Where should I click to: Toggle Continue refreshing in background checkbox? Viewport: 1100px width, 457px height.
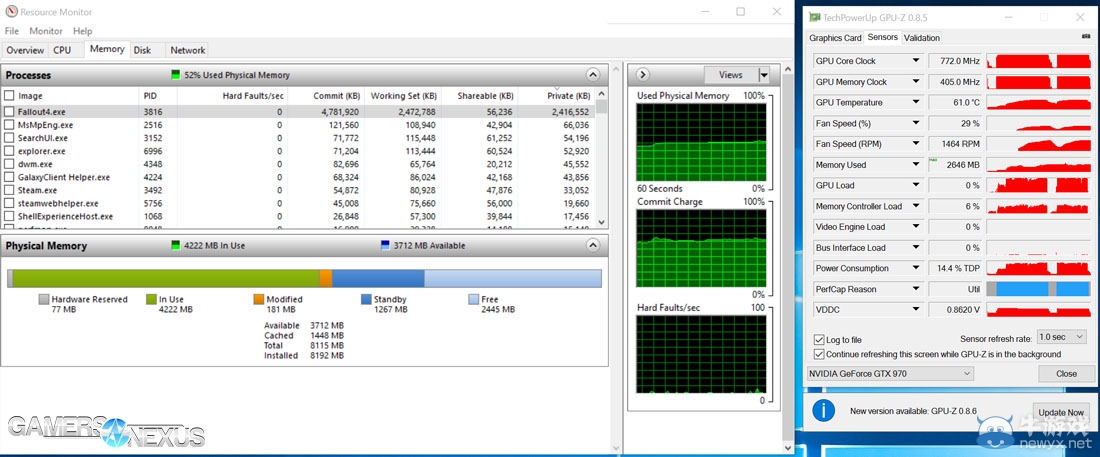[820, 354]
